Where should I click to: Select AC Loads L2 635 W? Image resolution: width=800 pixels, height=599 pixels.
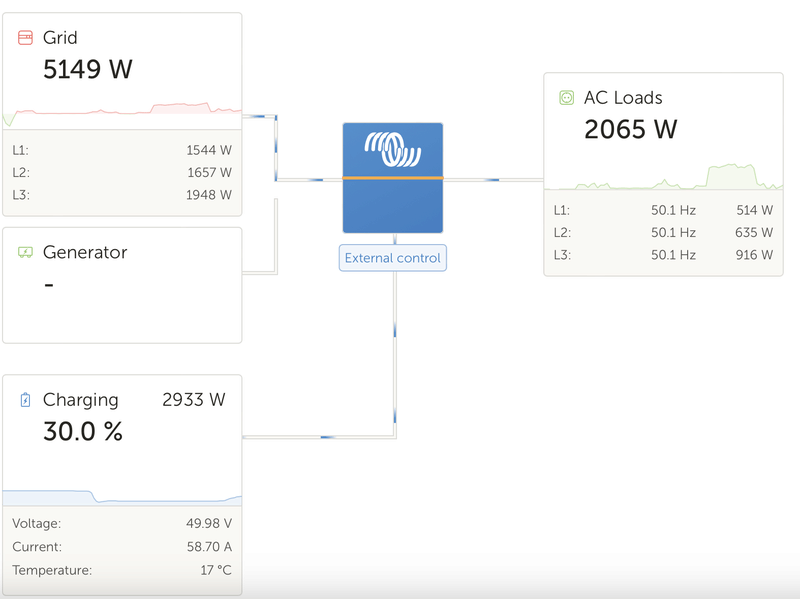pyautogui.click(x=754, y=233)
